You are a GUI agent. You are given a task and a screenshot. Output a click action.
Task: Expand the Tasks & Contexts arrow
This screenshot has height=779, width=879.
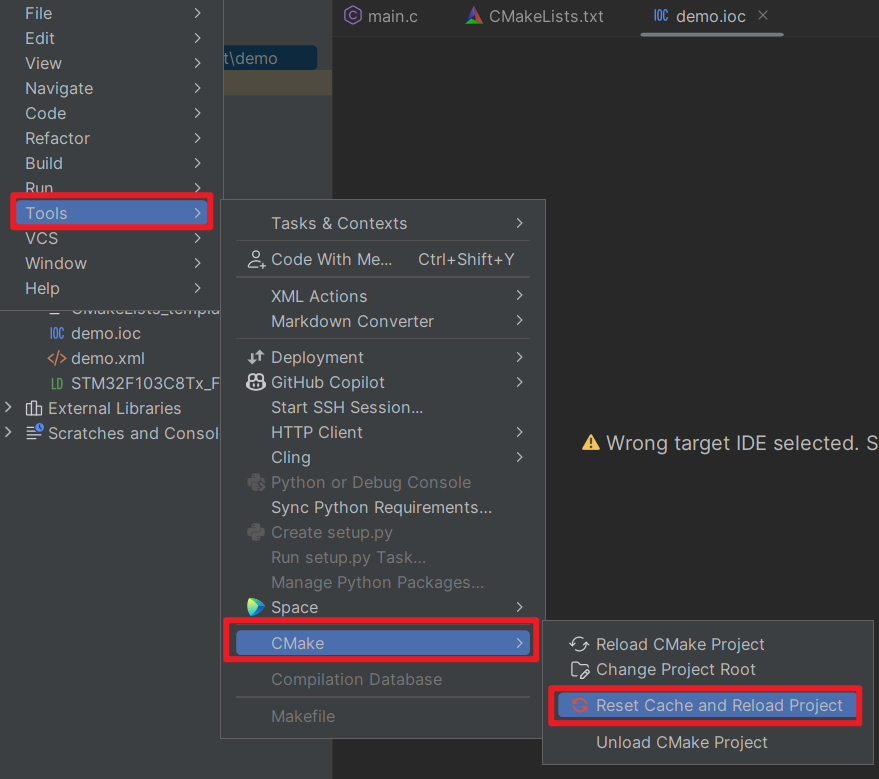click(519, 223)
